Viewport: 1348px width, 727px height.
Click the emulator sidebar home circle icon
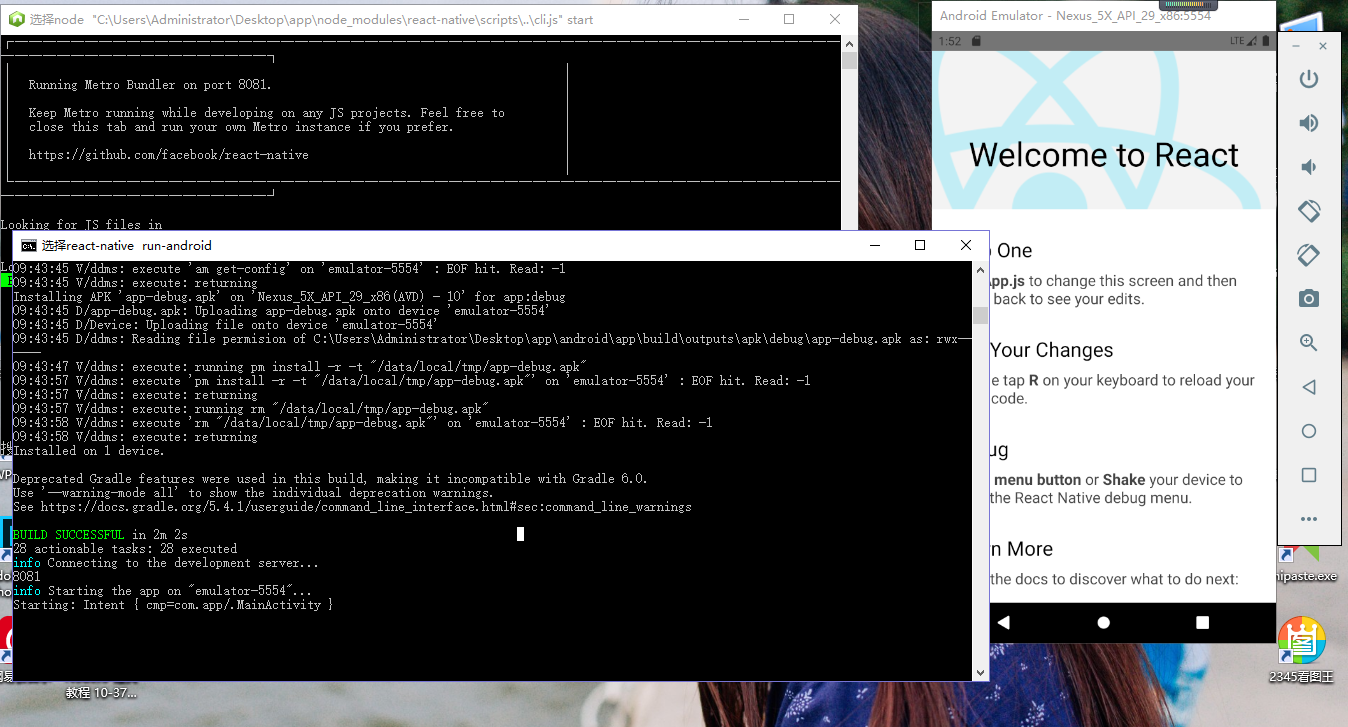pos(1308,431)
